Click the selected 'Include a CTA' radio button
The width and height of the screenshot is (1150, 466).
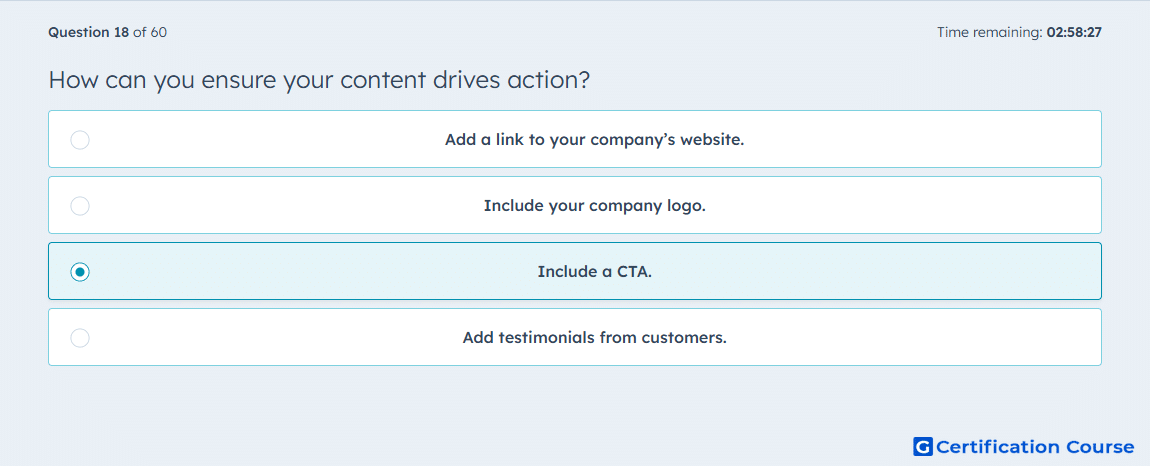pos(80,272)
